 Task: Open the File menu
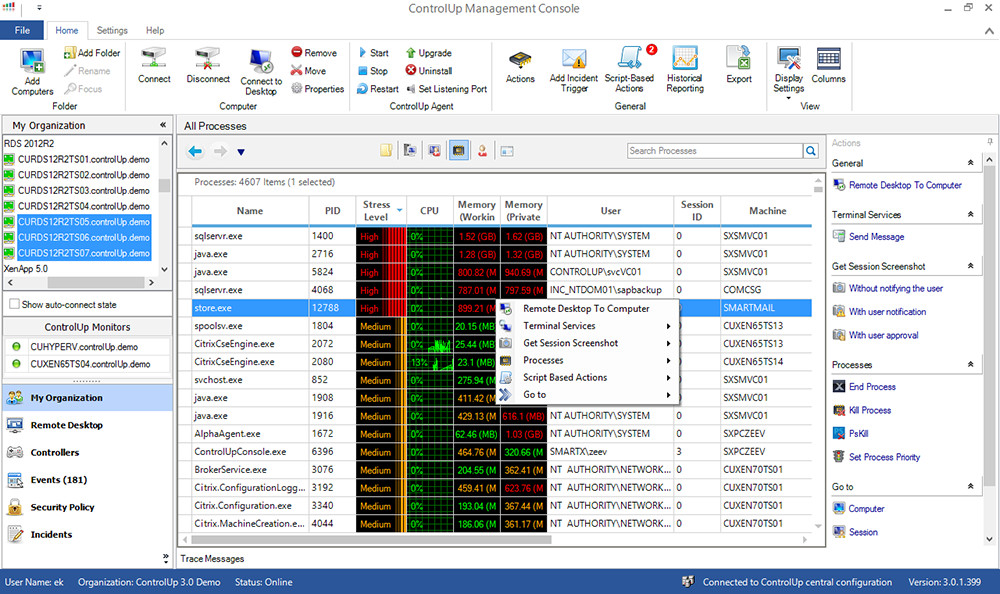click(22, 30)
